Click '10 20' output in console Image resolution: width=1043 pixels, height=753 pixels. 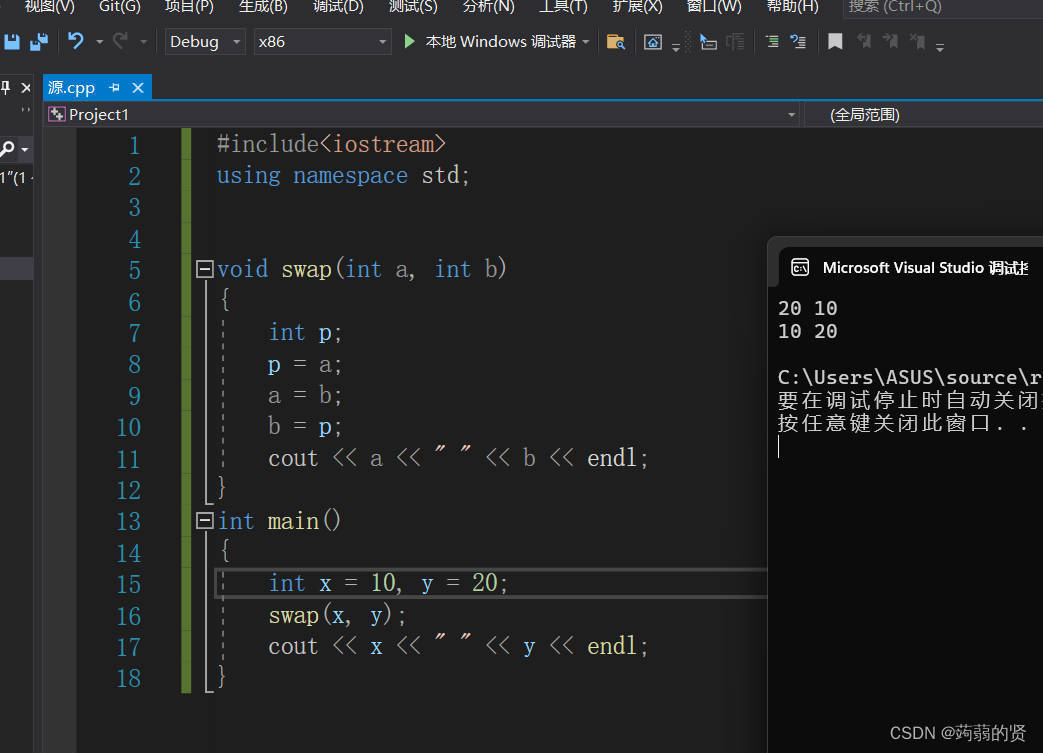click(808, 331)
